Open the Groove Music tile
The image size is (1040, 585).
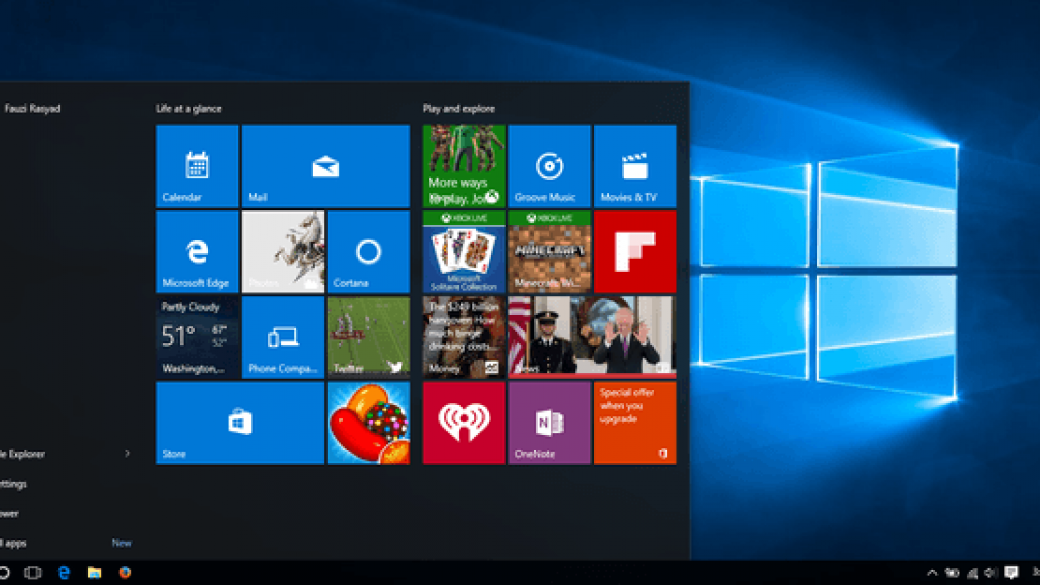[x=550, y=166]
